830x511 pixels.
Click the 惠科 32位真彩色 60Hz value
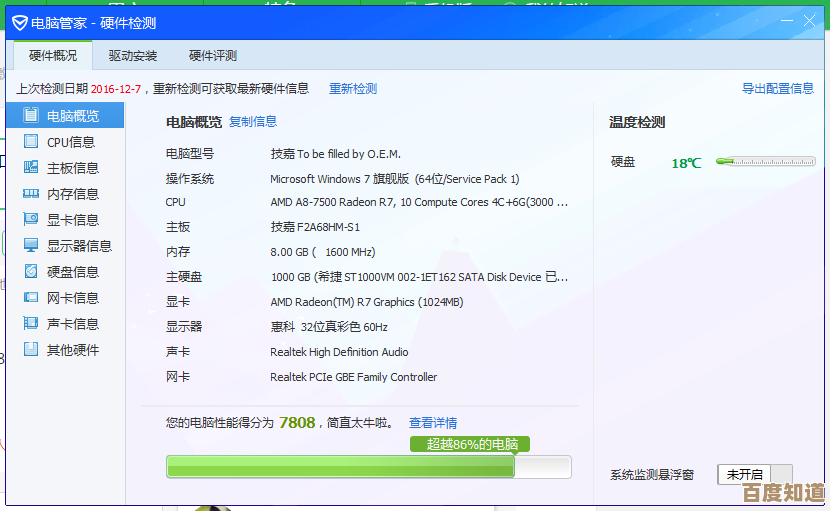(x=329, y=327)
